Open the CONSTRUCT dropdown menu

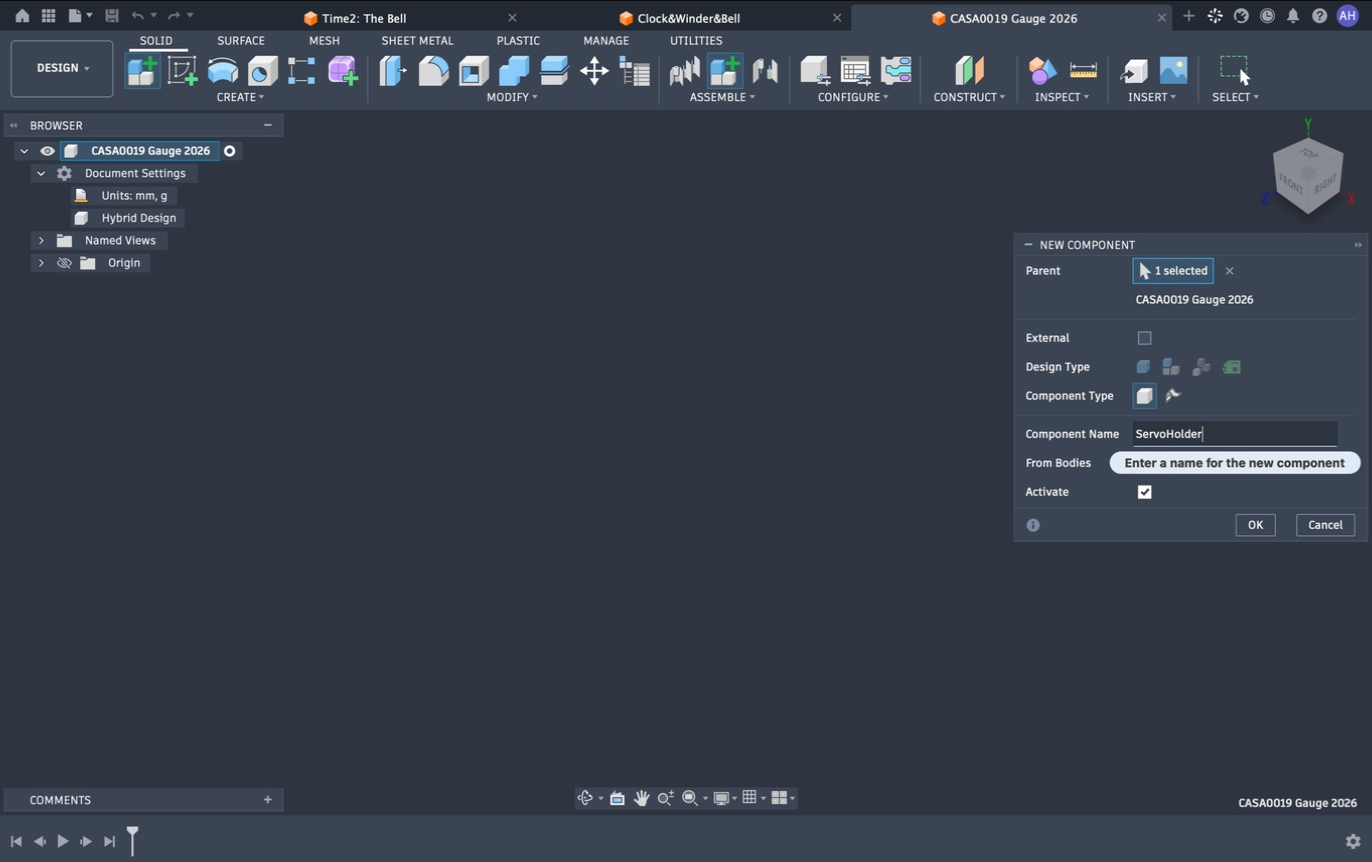(x=969, y=97)
